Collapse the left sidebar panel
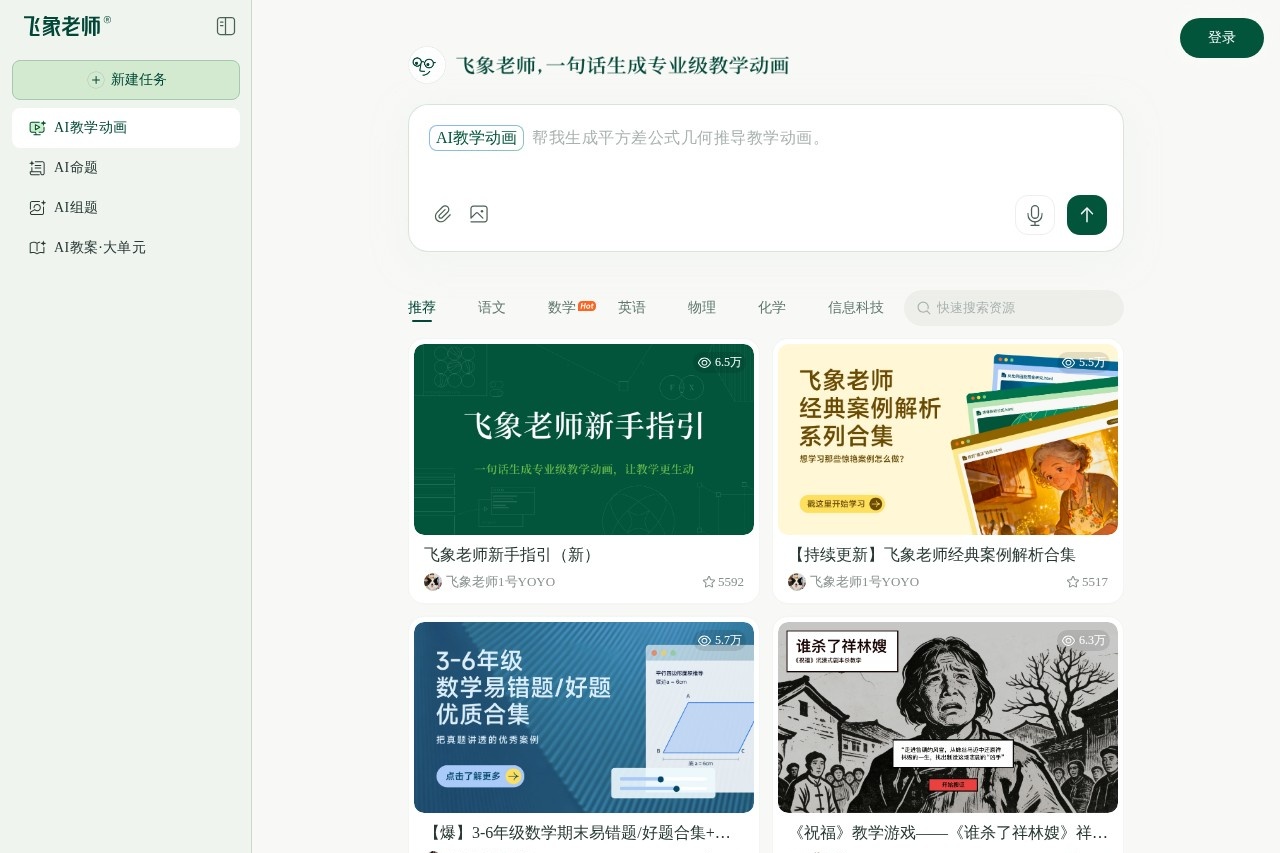Image resolution: width=1280 pixels, height=853 pixels. coord(226,26)
